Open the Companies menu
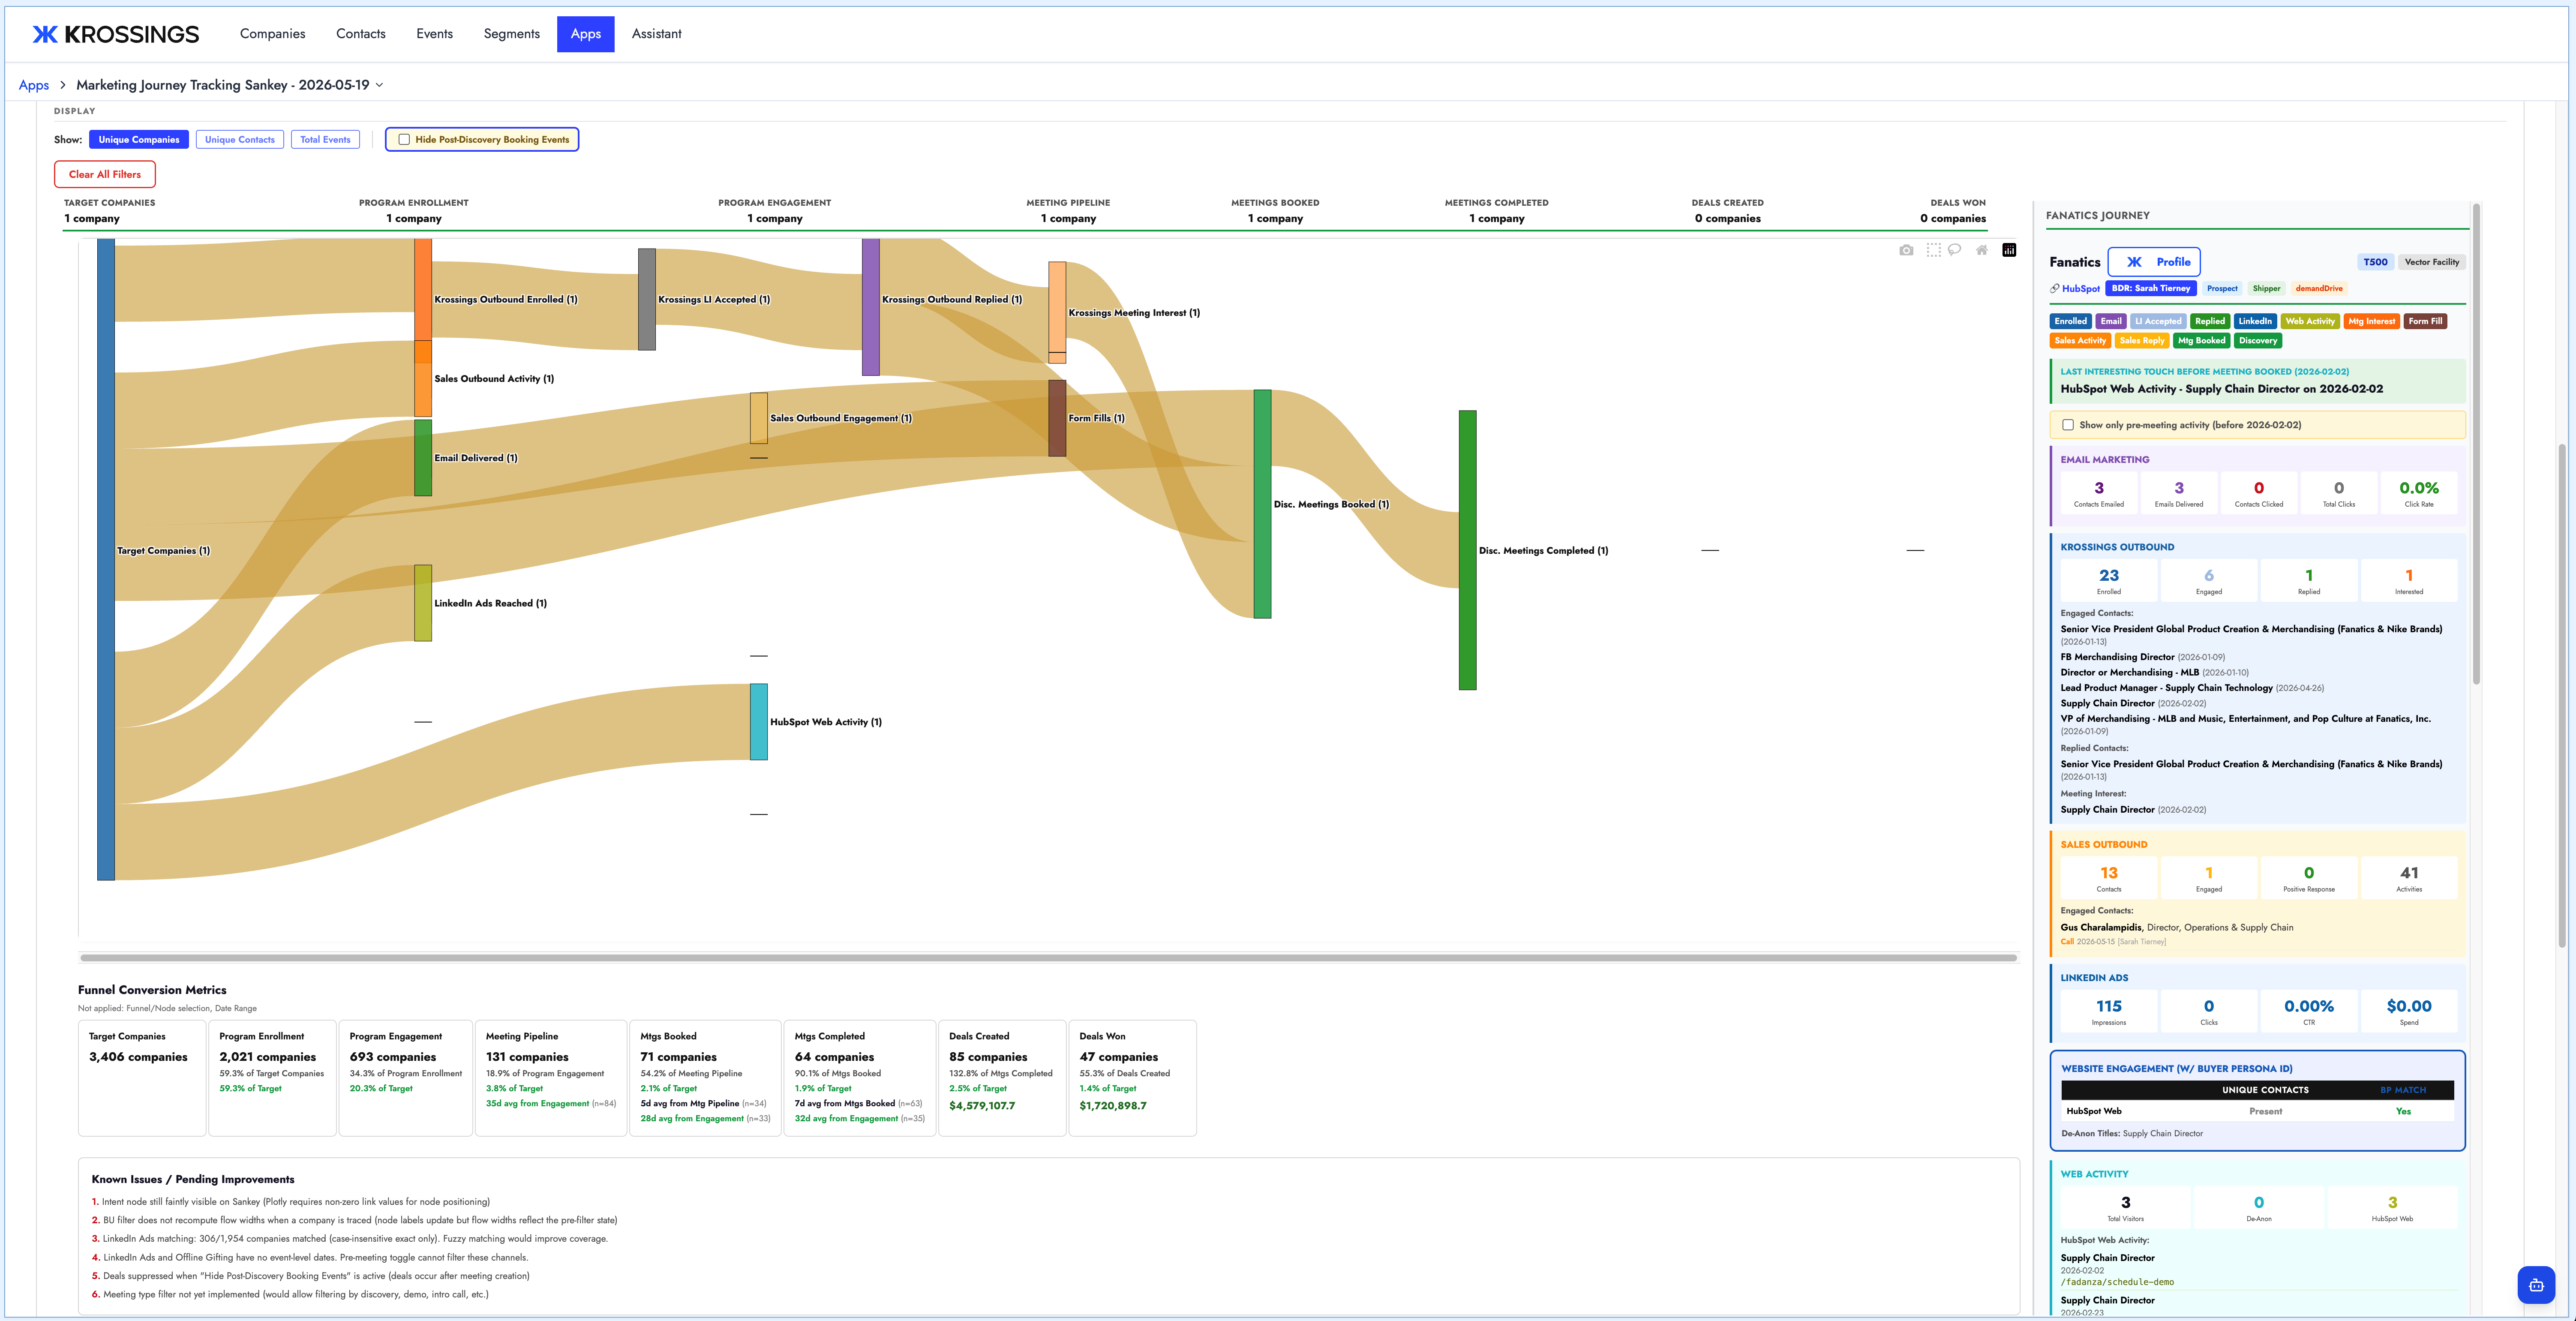 (272, 34)
